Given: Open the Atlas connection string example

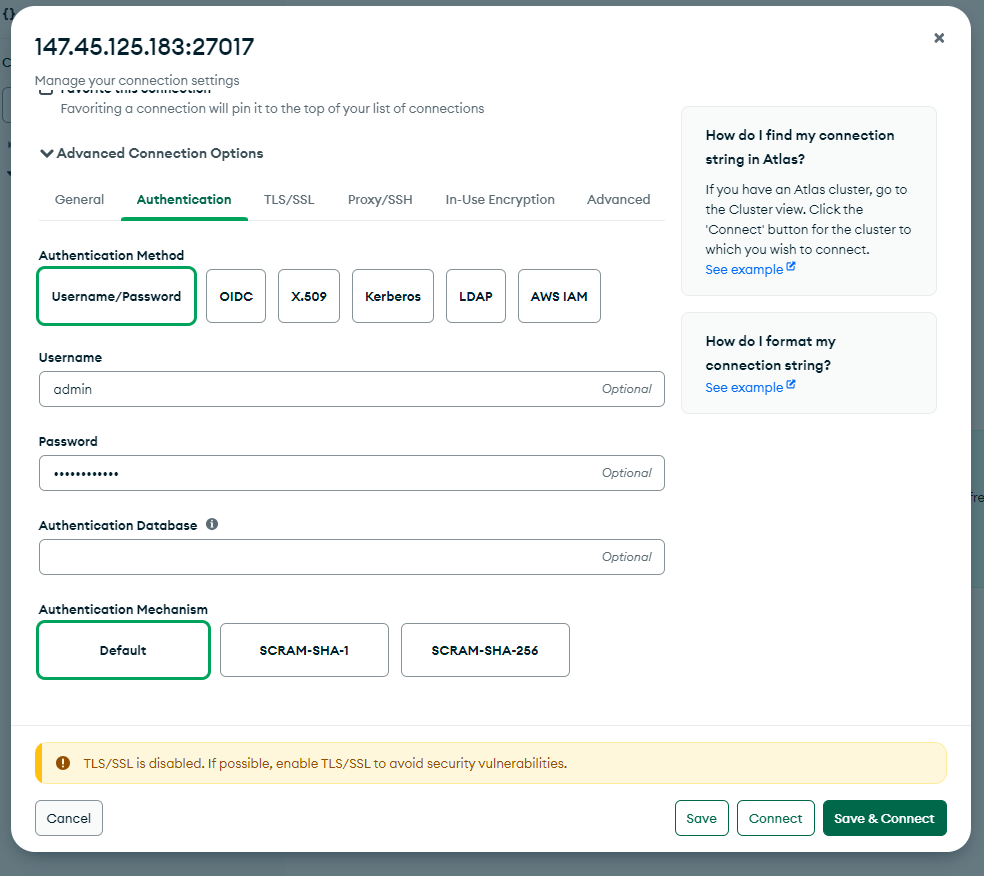Looking at the screenshot, I should [744, 268].
